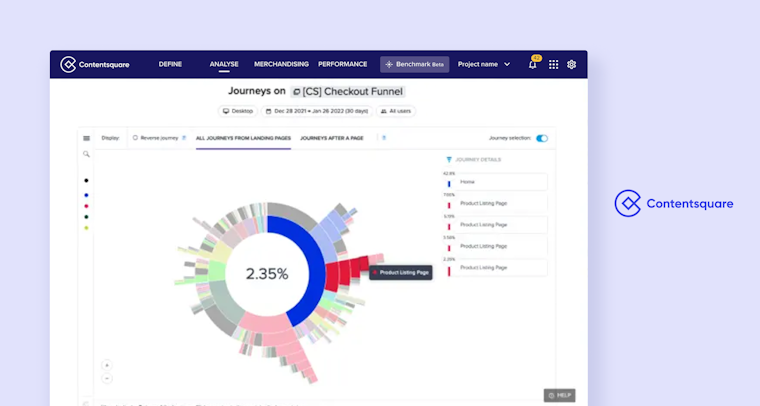
Task: Open the settings gear
Action: (x=571, y=64)
